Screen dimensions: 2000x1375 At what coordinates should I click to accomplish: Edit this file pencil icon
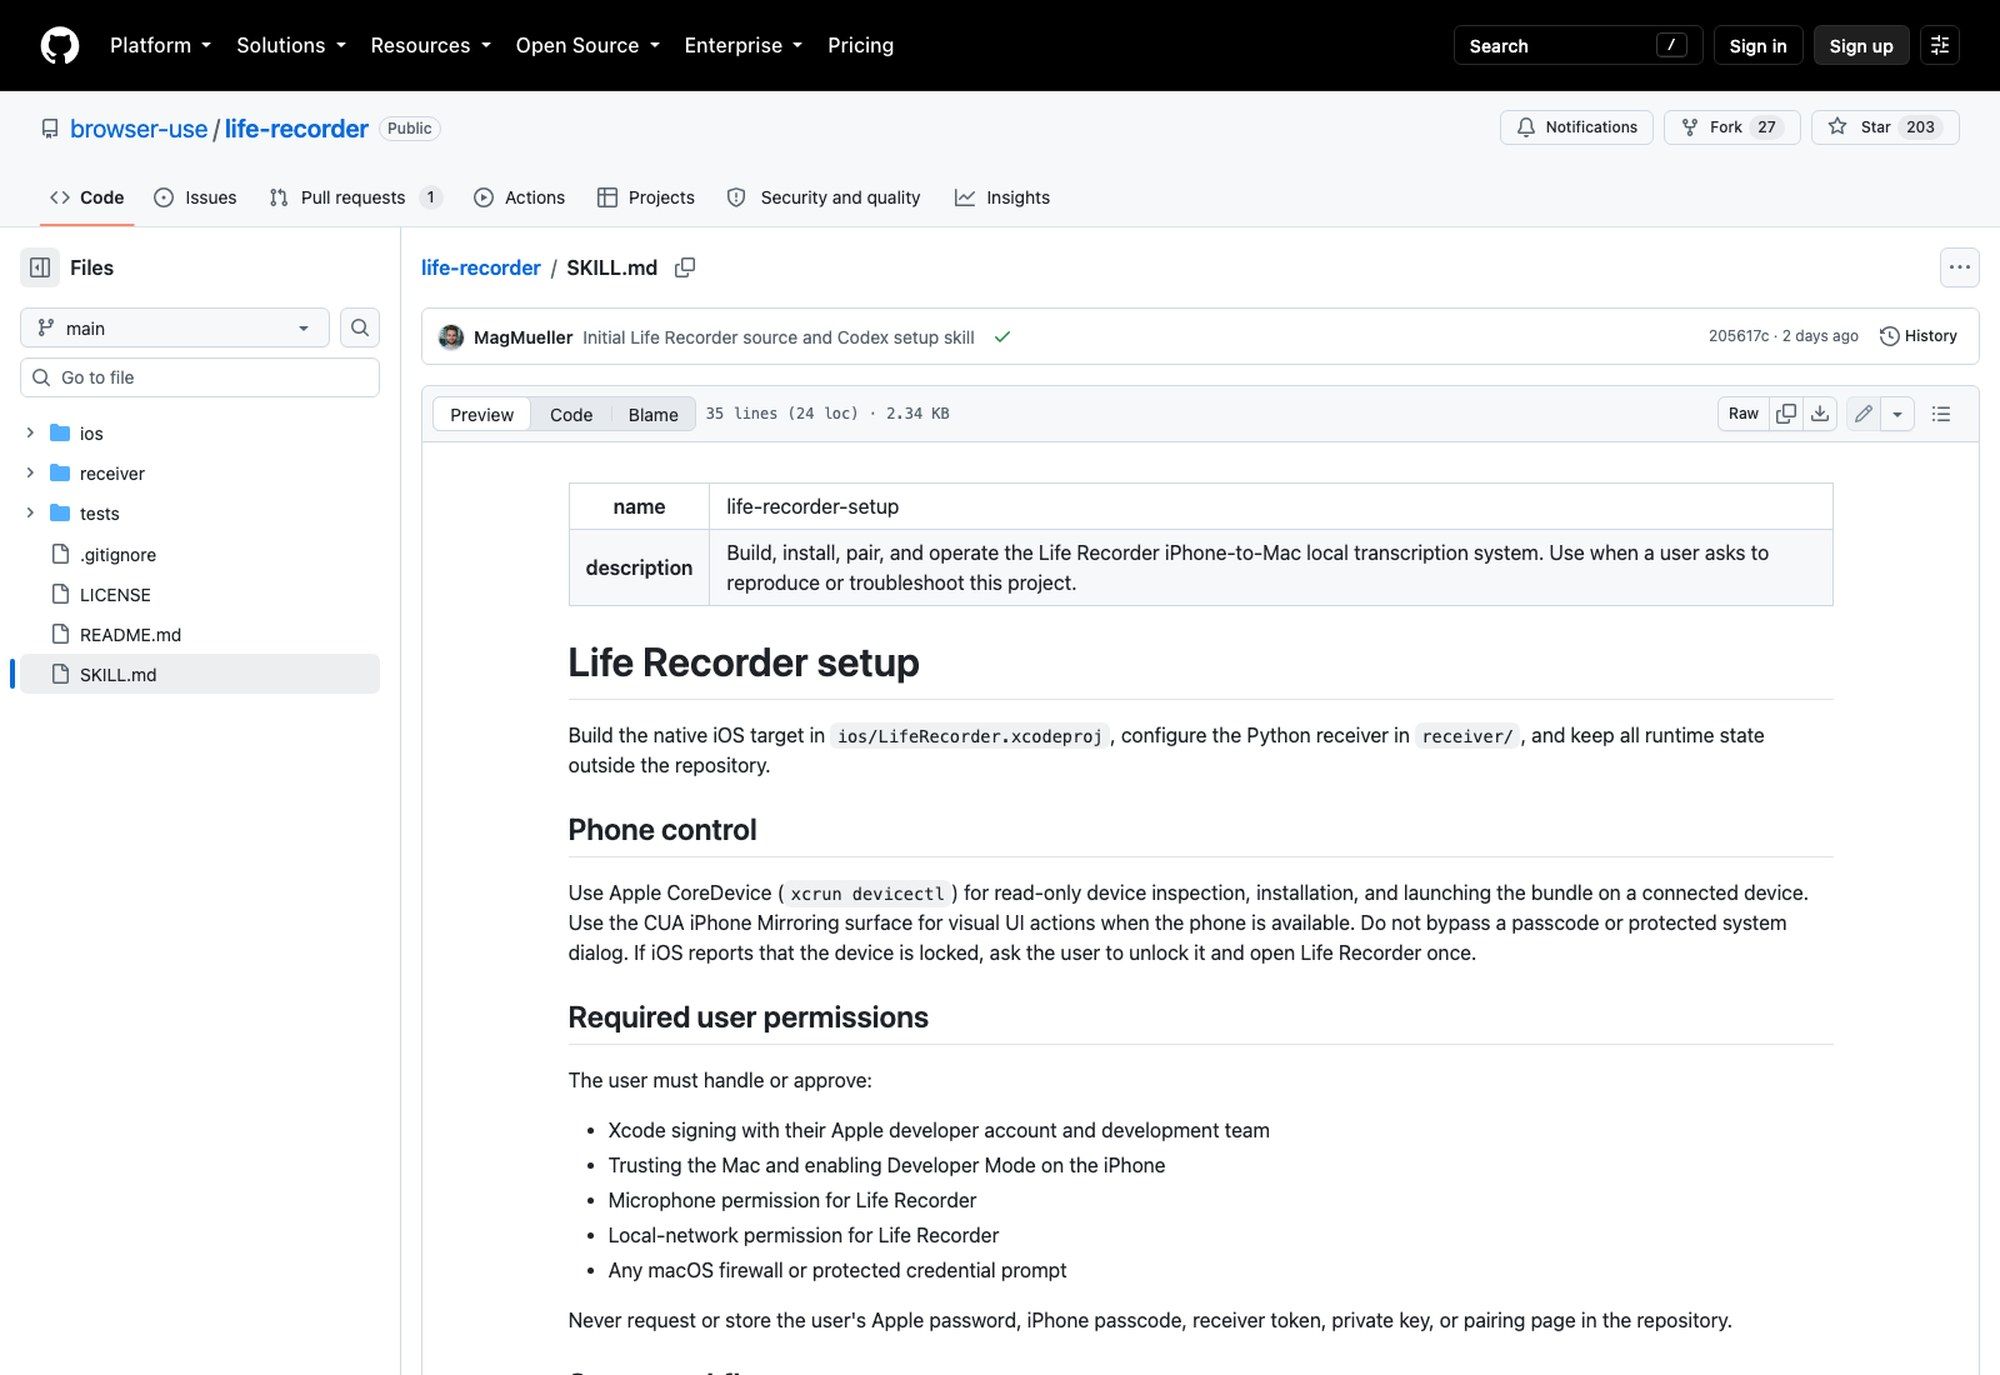(1863, 414)
